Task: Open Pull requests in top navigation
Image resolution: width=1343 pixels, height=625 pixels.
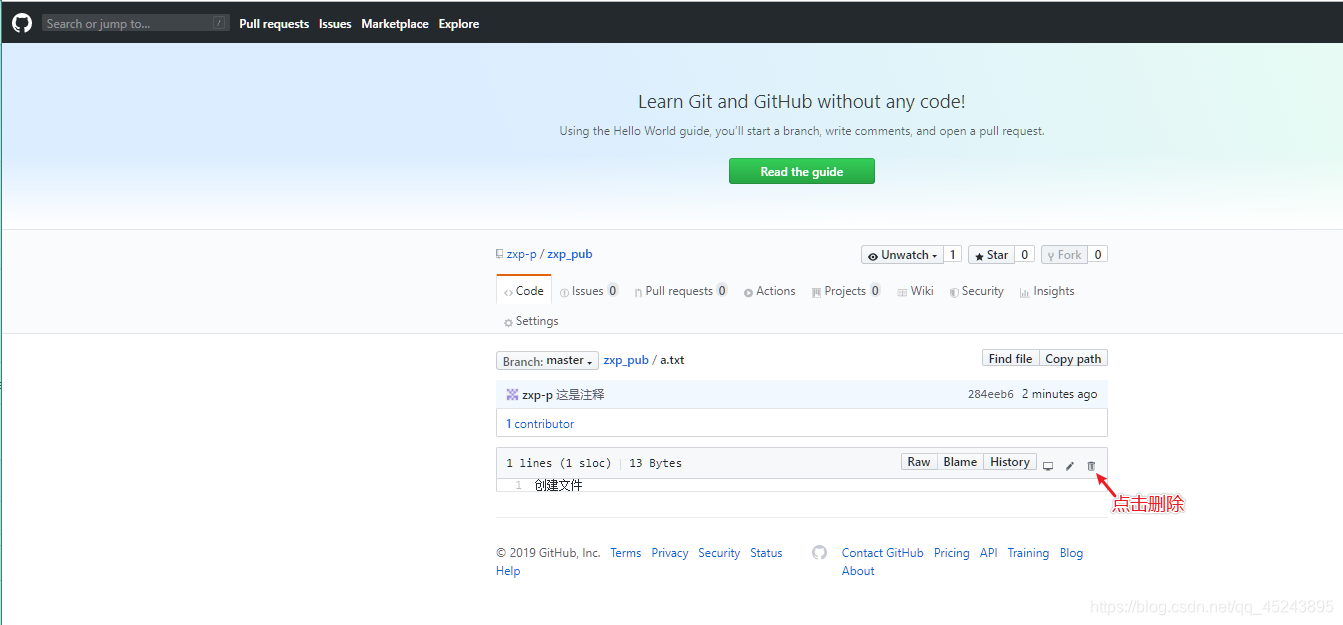Action: [274, 24]
